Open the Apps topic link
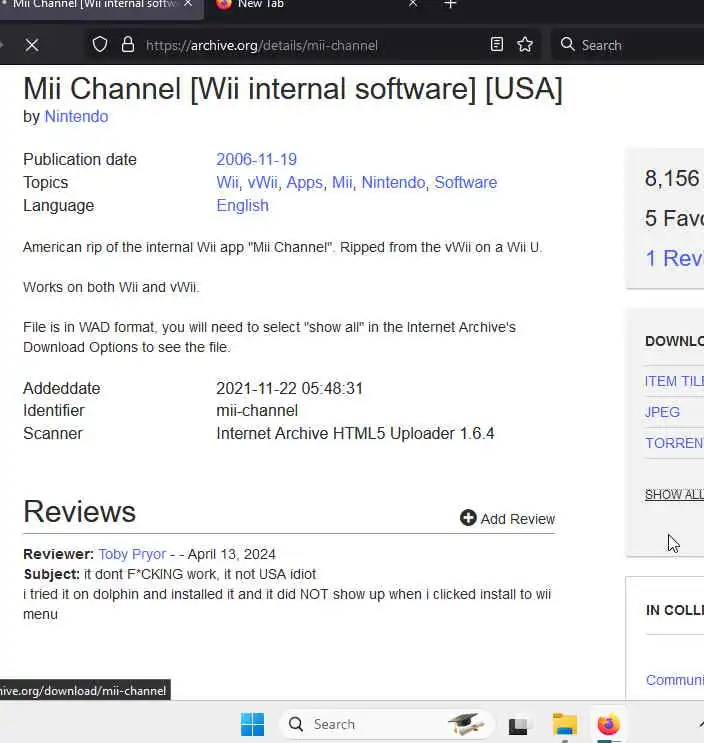The width and height of the screenshot is (704, 743). (x=305, y=183)
